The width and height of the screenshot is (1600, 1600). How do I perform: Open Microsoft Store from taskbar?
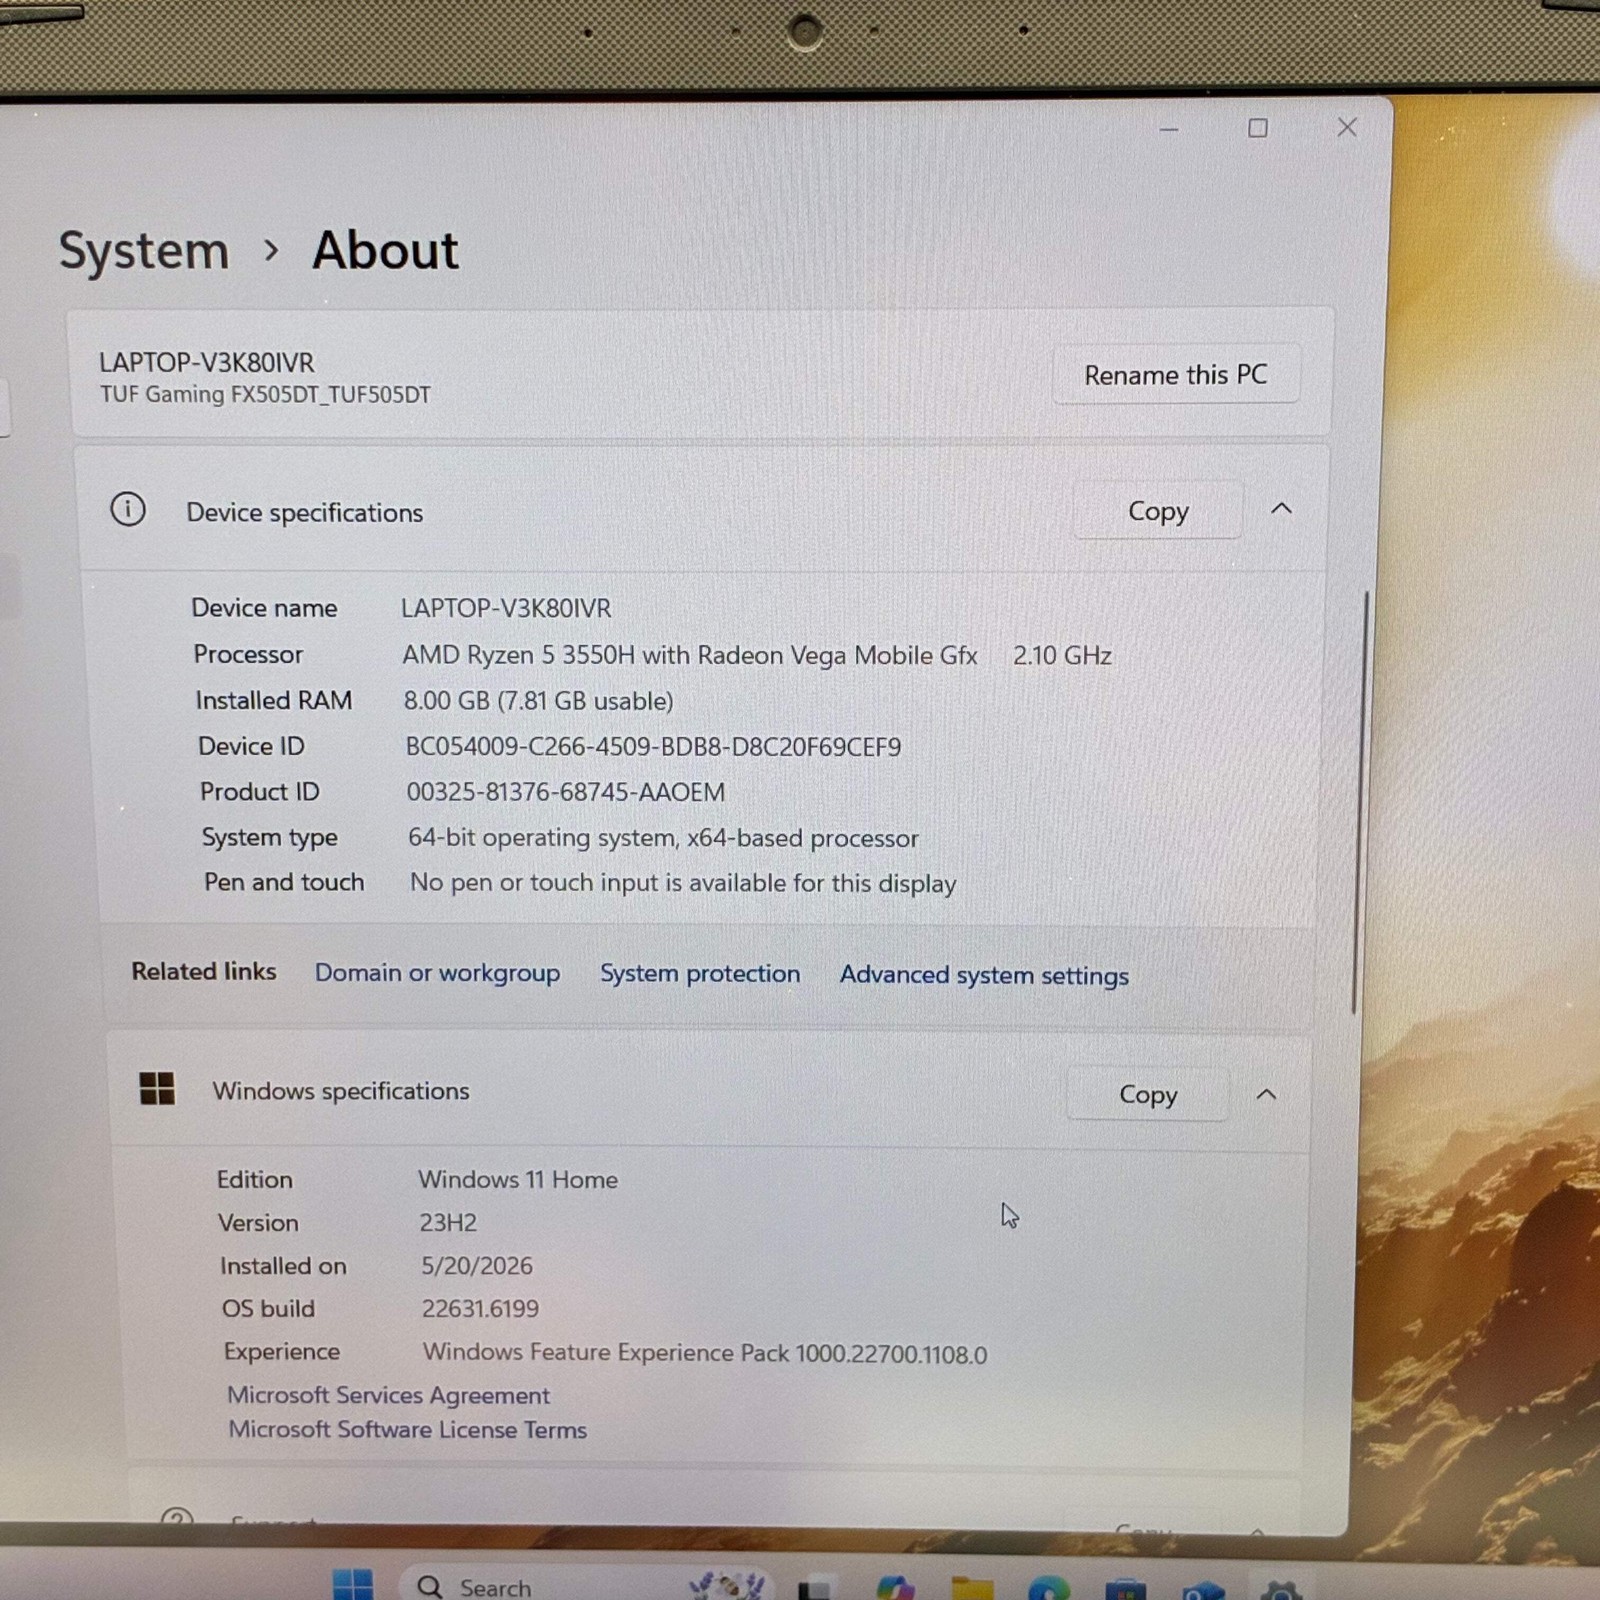[1126, 1588]
